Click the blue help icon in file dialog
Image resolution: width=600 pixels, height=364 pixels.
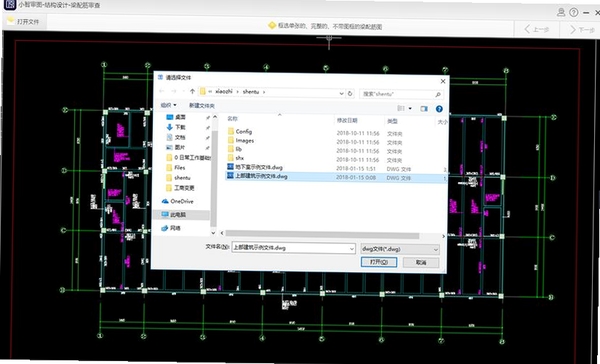(x=439, y=109)
